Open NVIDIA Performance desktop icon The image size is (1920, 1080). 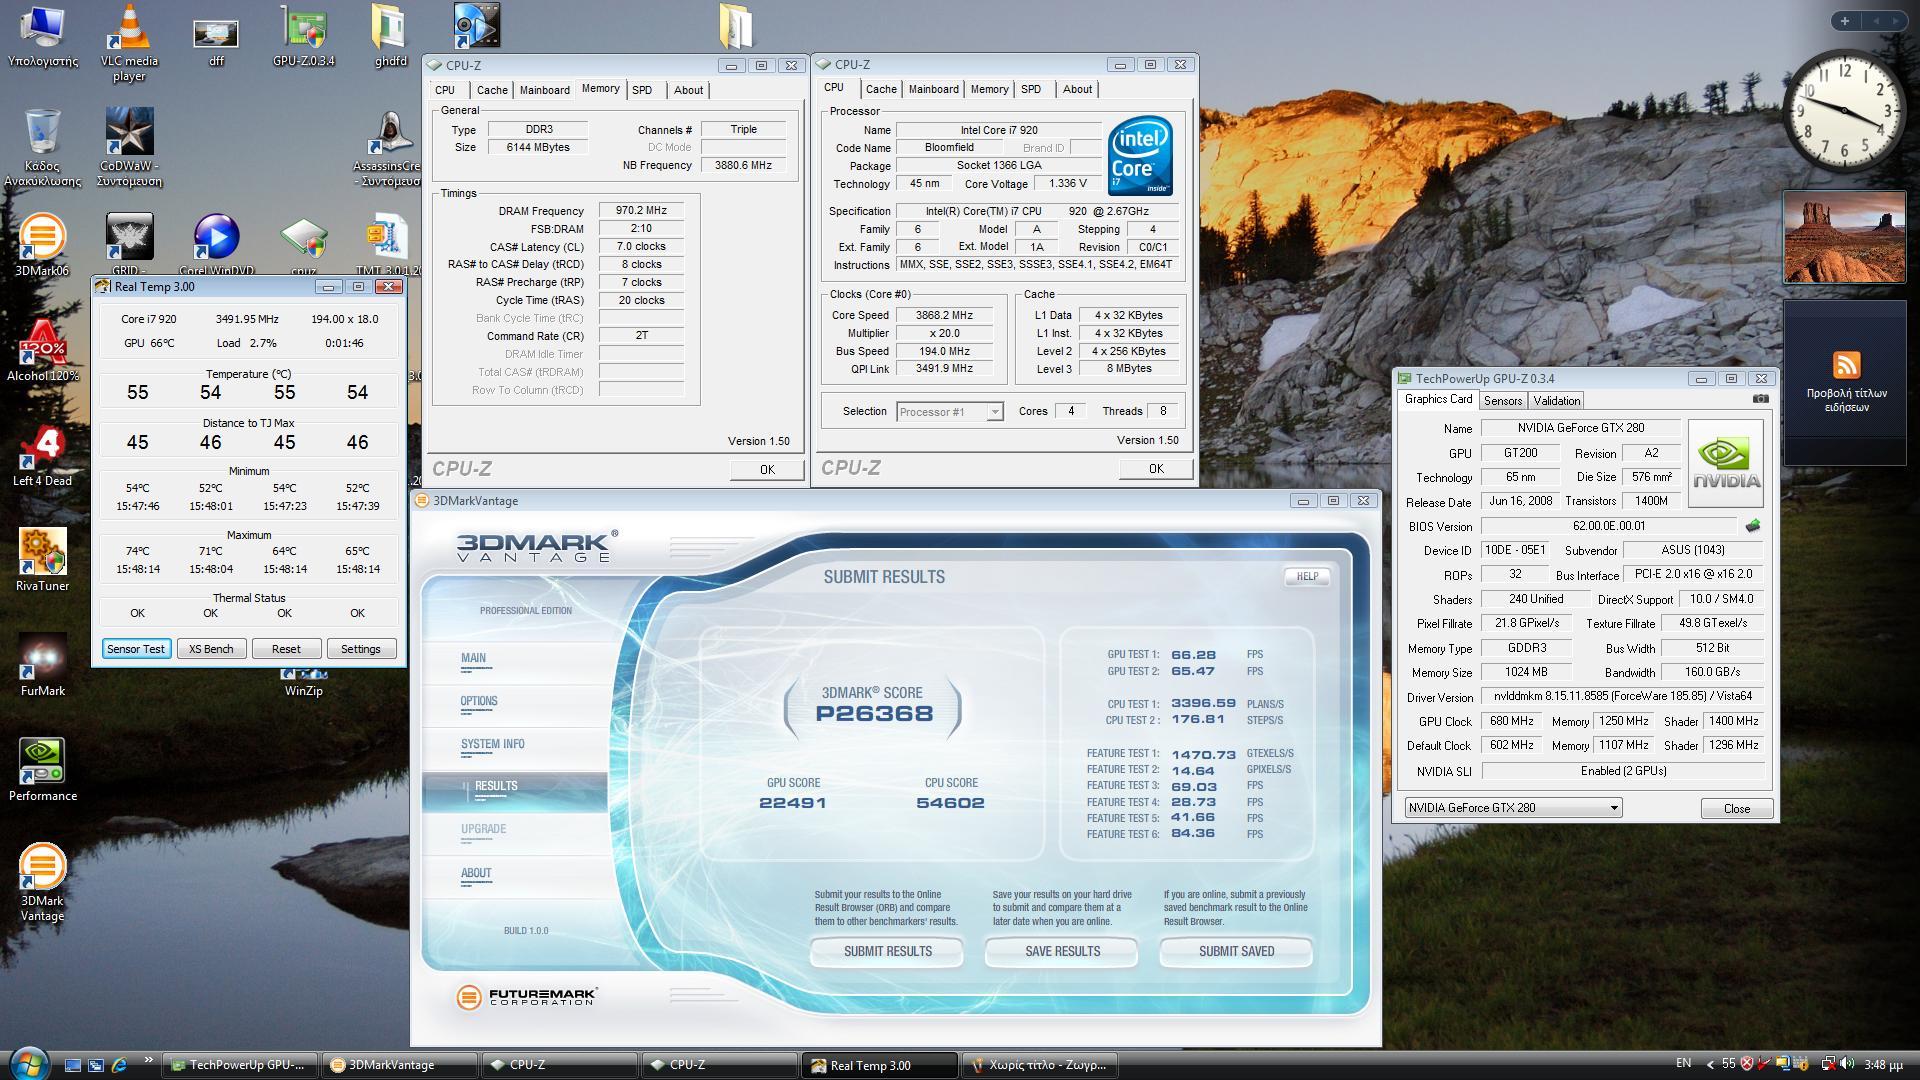[42, 770]
